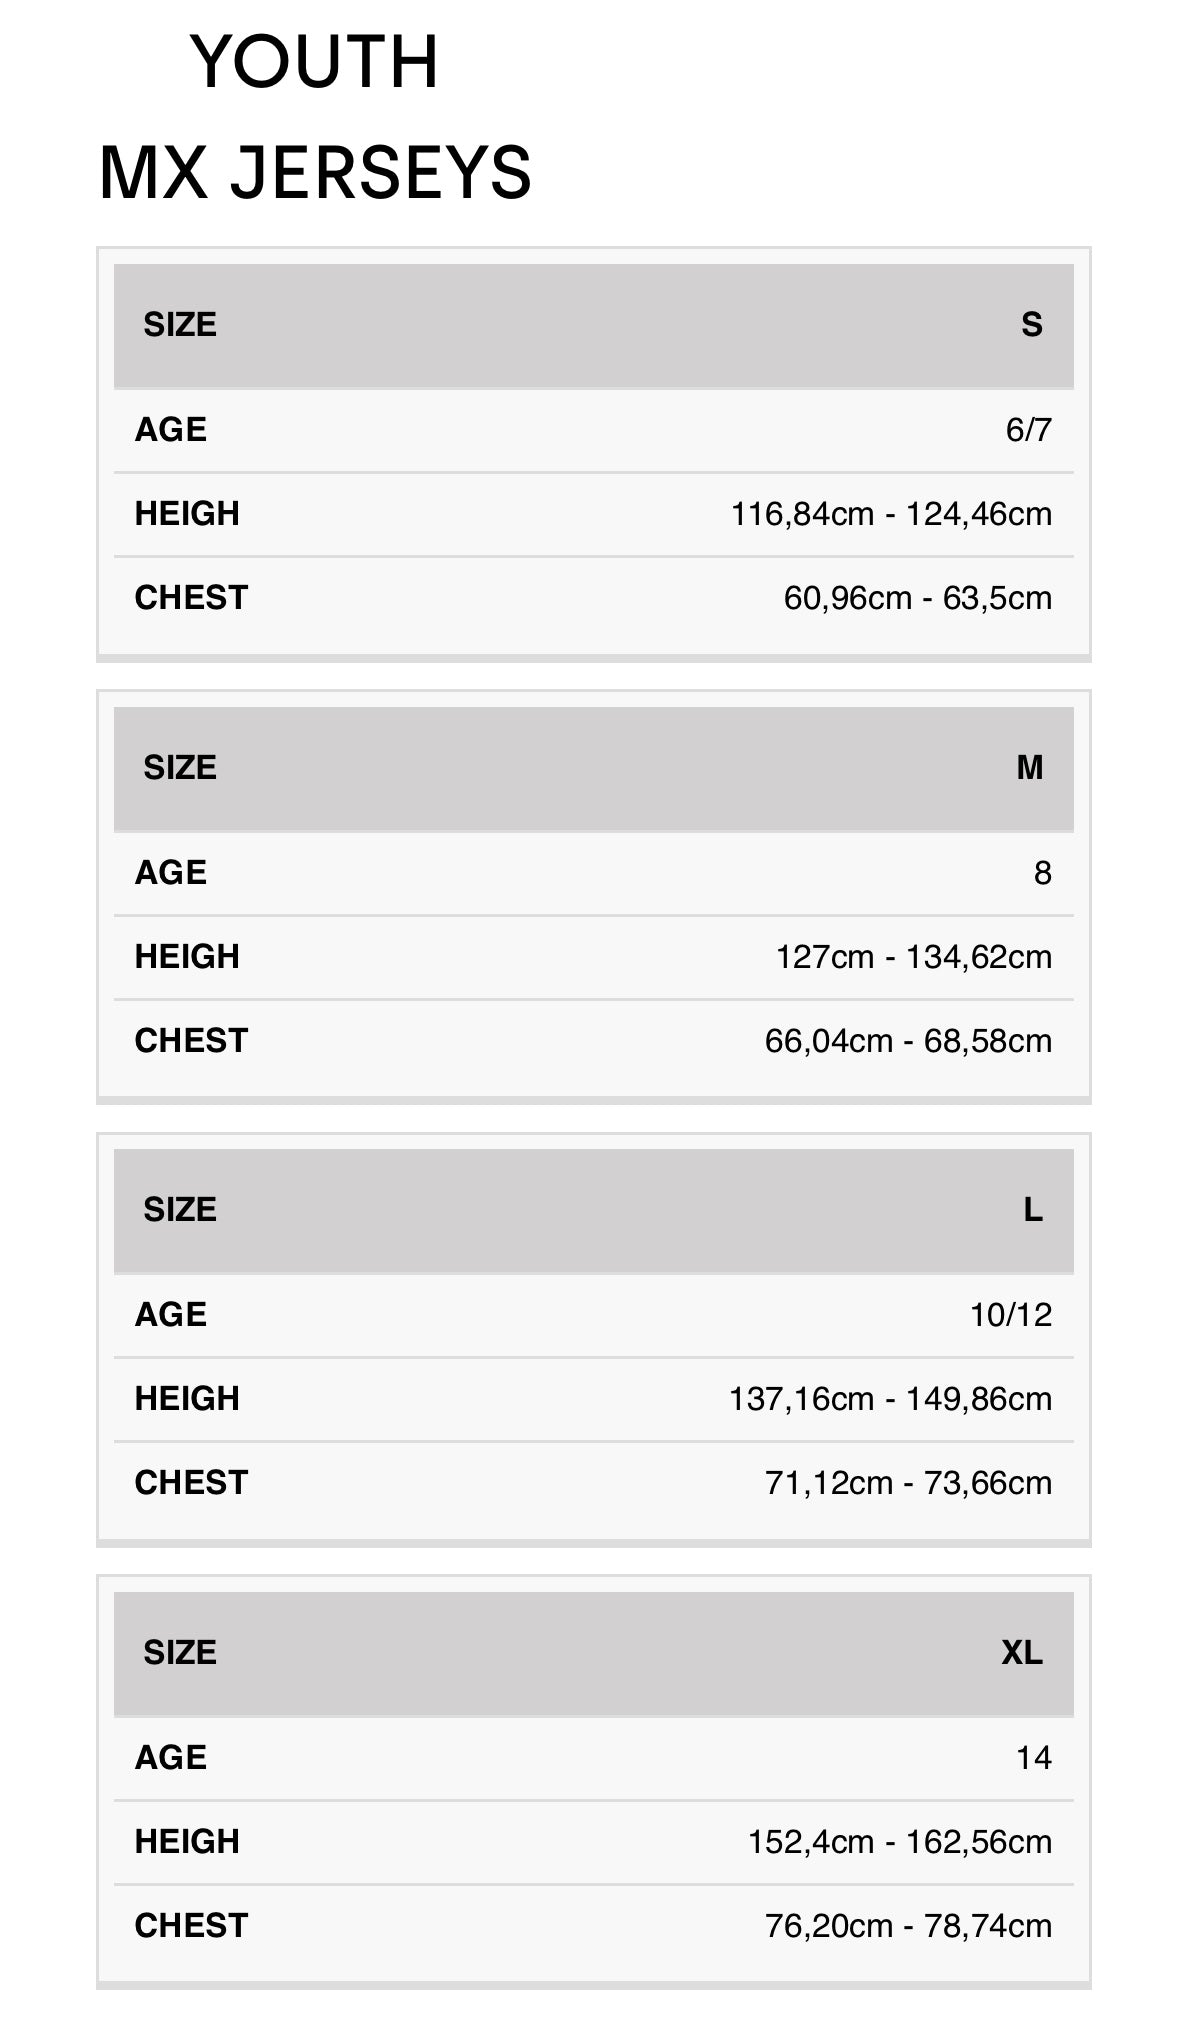The height and width of the screenshot is (2032, 1185).
Task: Select height range 137,16cm - 149,86cm
Action: pos(890,1399)
